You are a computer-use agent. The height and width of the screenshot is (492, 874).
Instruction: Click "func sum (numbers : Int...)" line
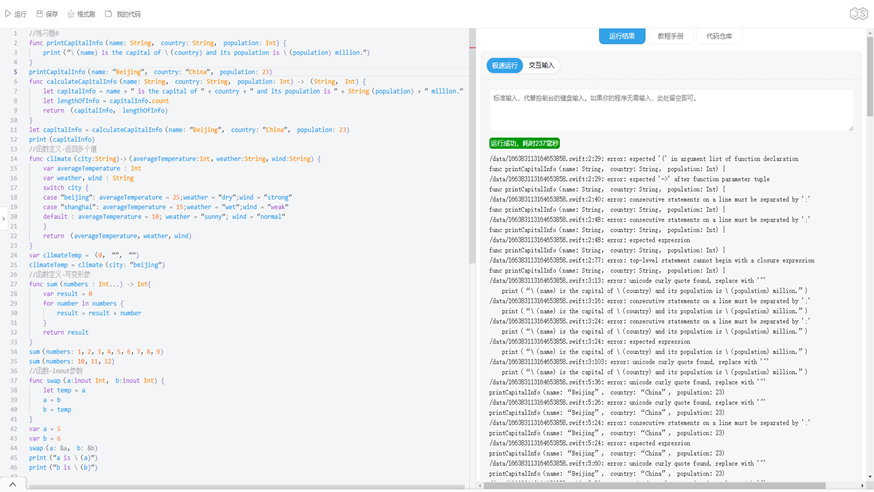point(90,284)
